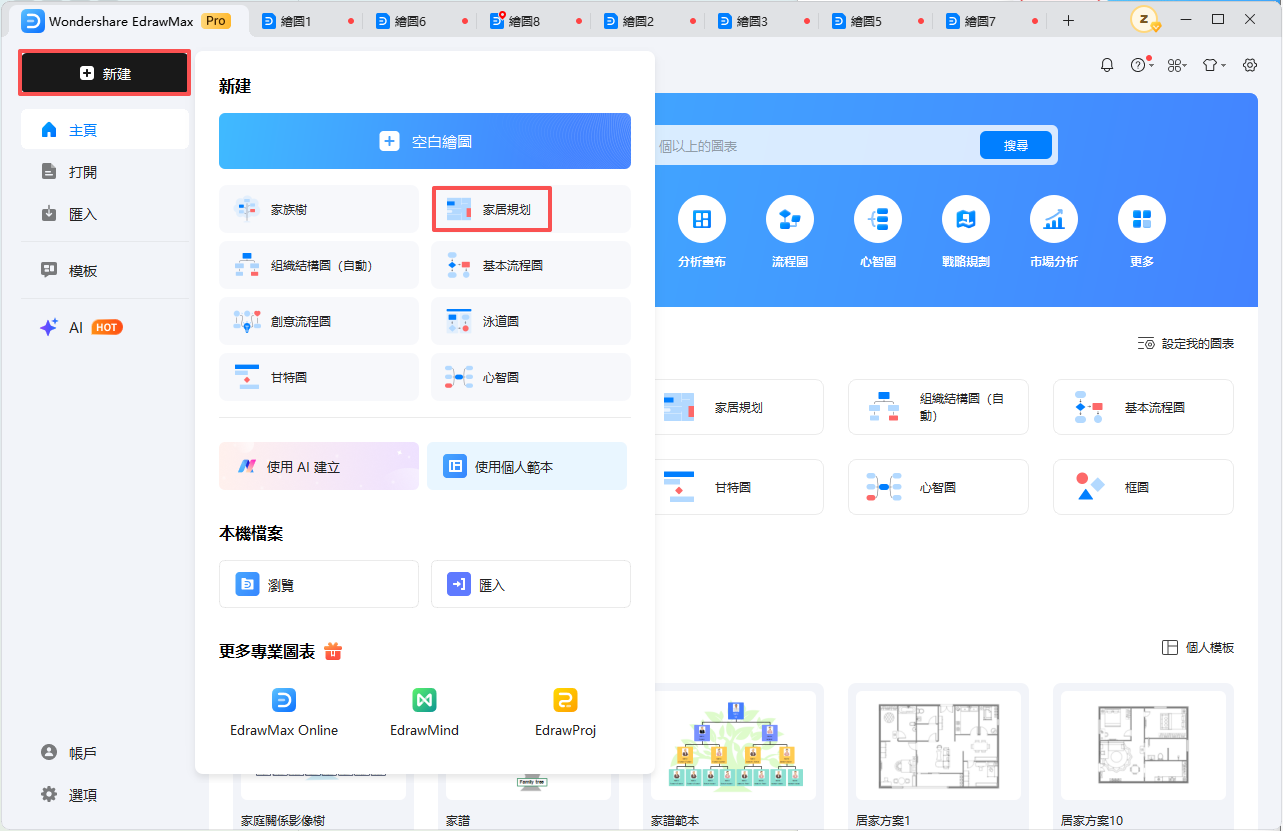
Task: Select the highlighted 家居規劃 option
Action: point(492,209)
